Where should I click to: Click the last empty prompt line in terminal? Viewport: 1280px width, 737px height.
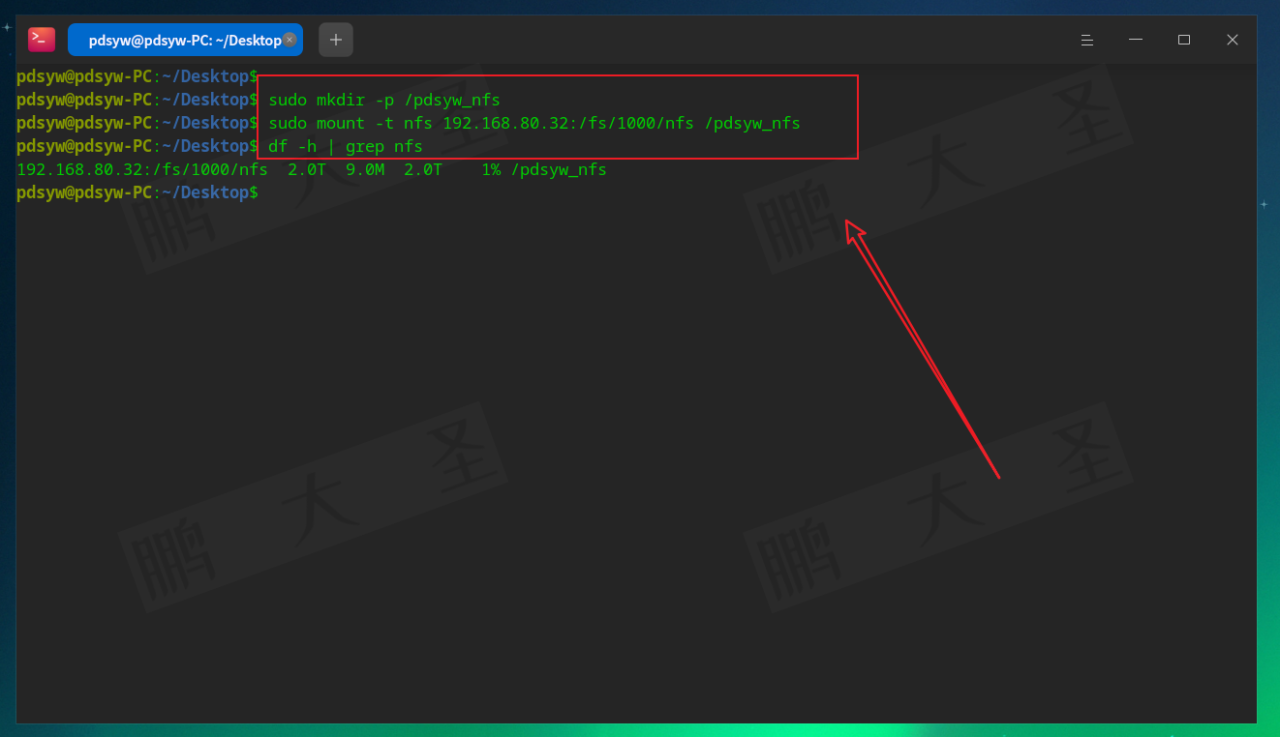(138, 192)
